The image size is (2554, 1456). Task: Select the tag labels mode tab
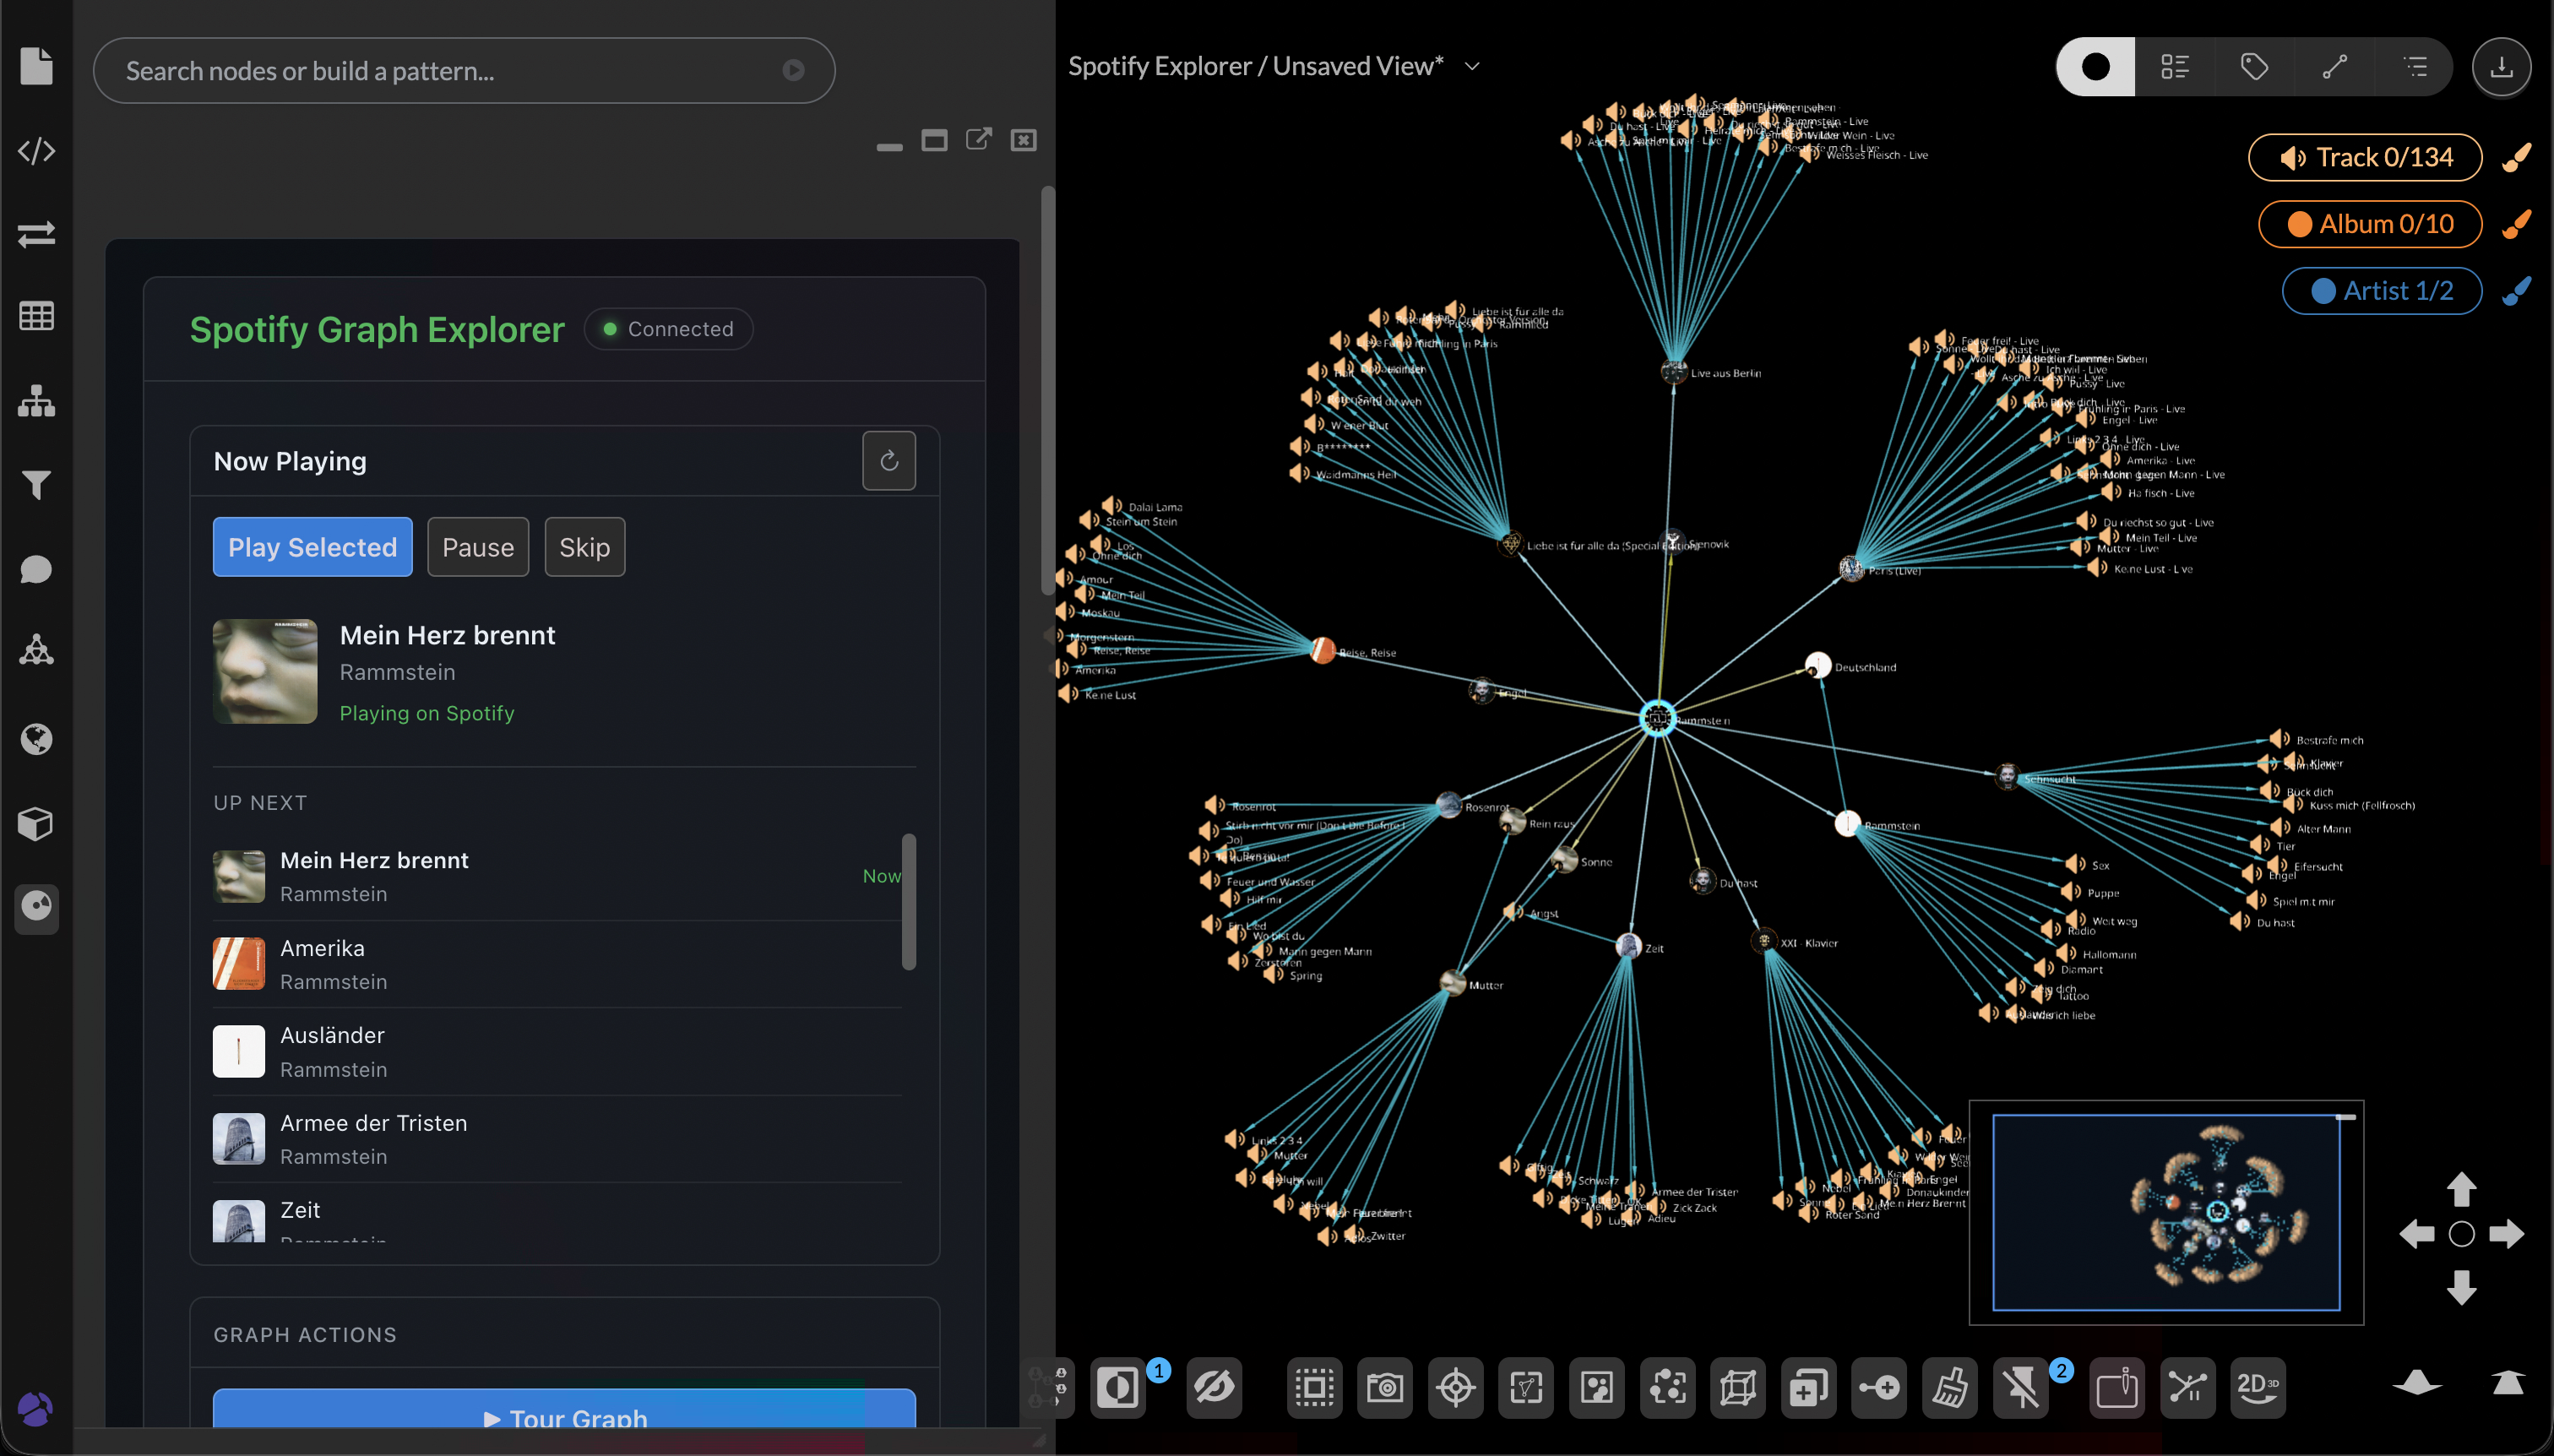pyautogui.click(x=2254, y=67)
